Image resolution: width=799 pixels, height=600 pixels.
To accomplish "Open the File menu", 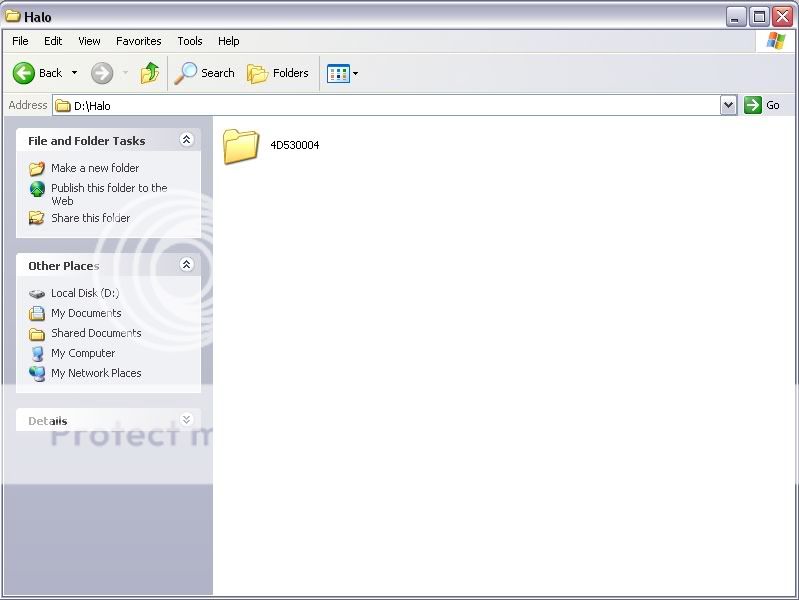I will tap(20, 41).
